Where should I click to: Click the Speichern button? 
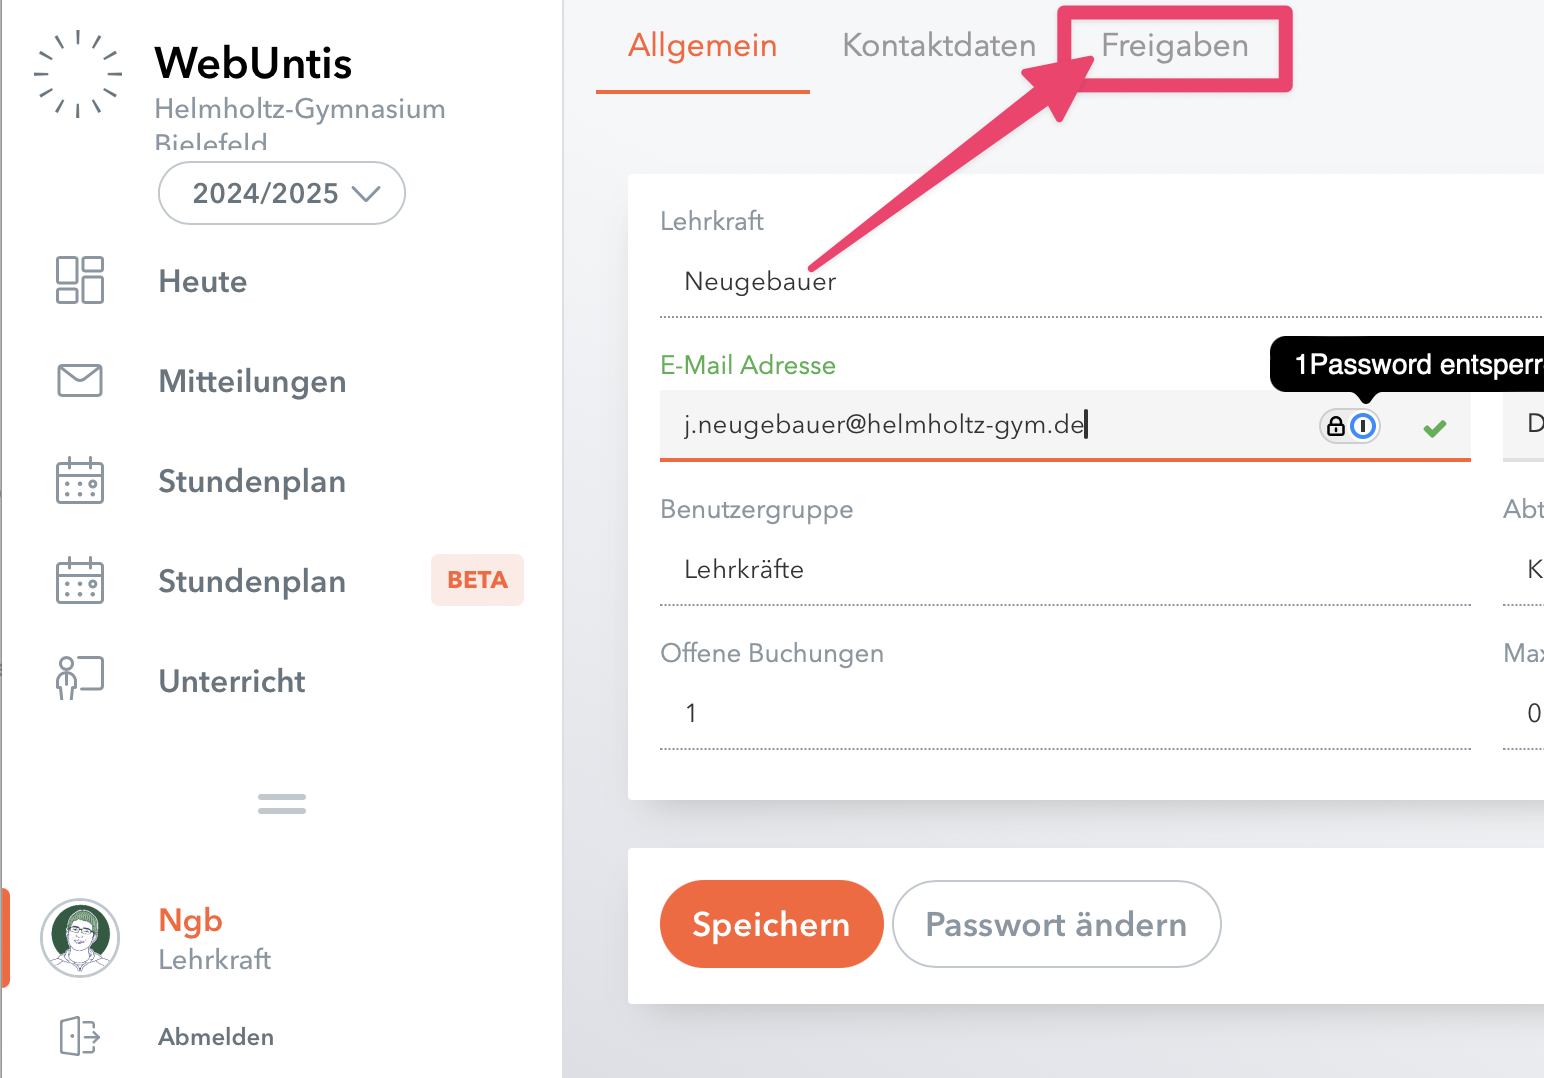[770, 924]
